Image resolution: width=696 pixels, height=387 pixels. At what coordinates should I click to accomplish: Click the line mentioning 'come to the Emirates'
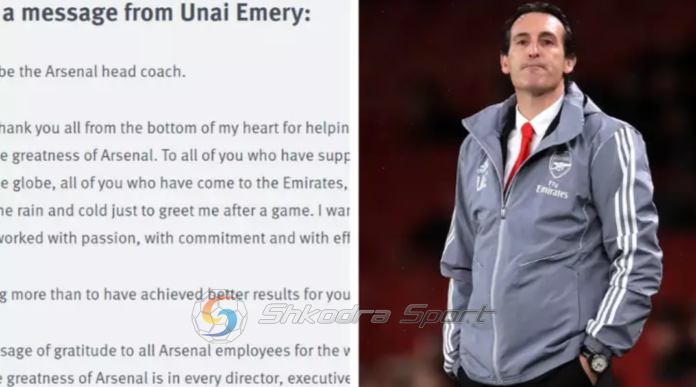(x=174, y=183)
